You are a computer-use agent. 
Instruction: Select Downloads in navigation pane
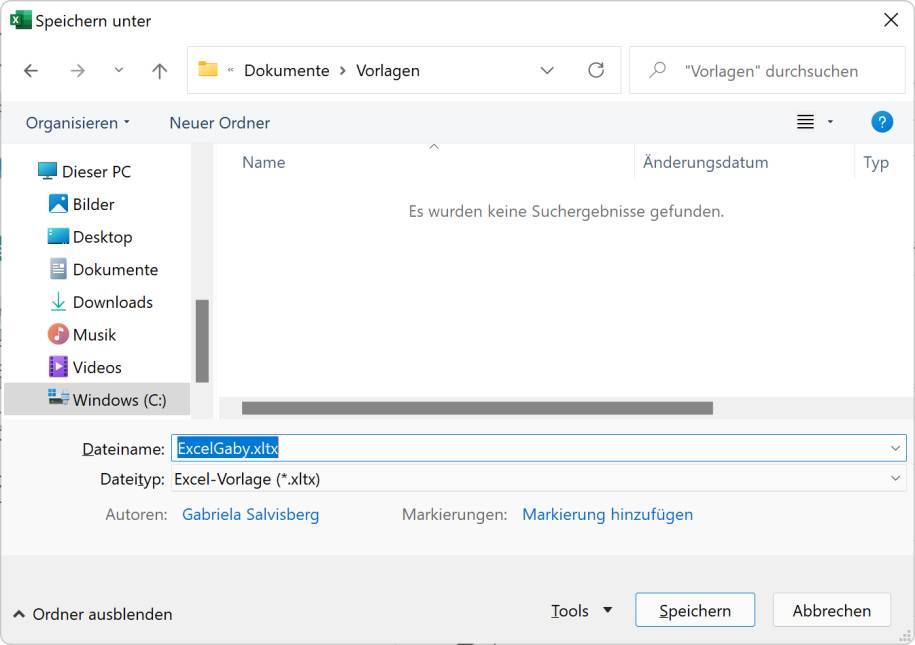pos(112,302)
